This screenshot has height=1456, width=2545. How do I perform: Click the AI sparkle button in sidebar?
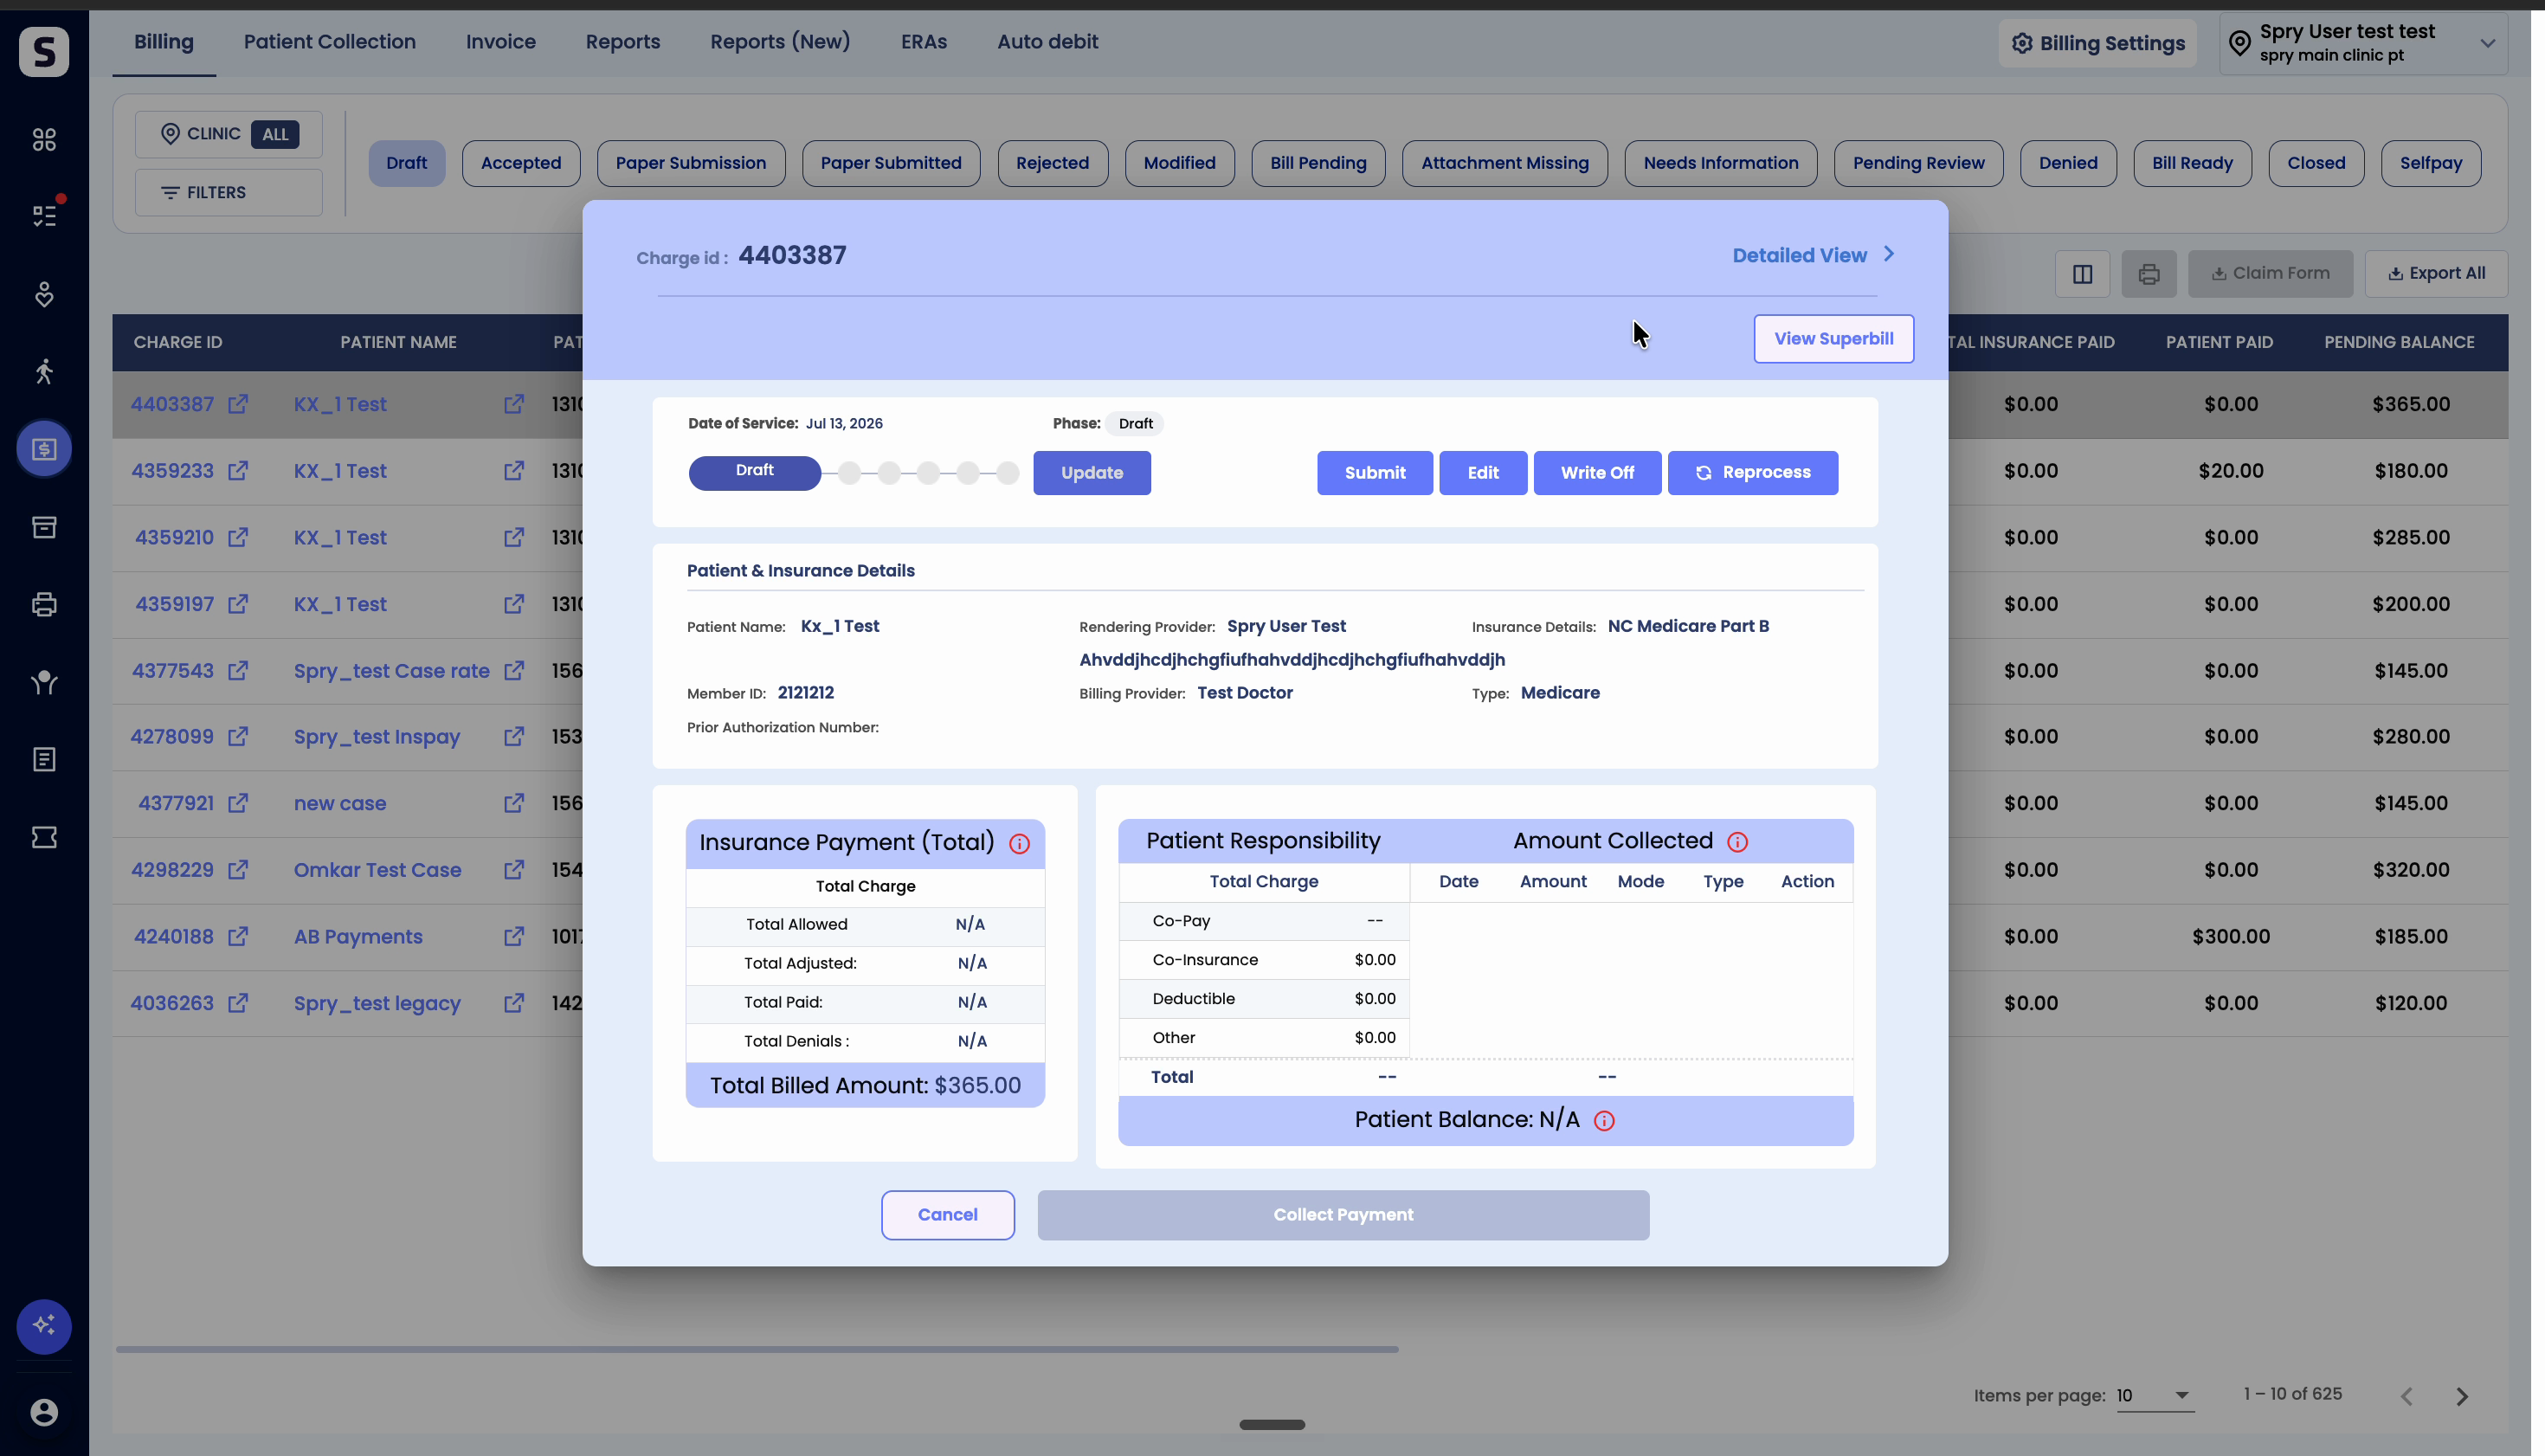[x=44, y=1325]
